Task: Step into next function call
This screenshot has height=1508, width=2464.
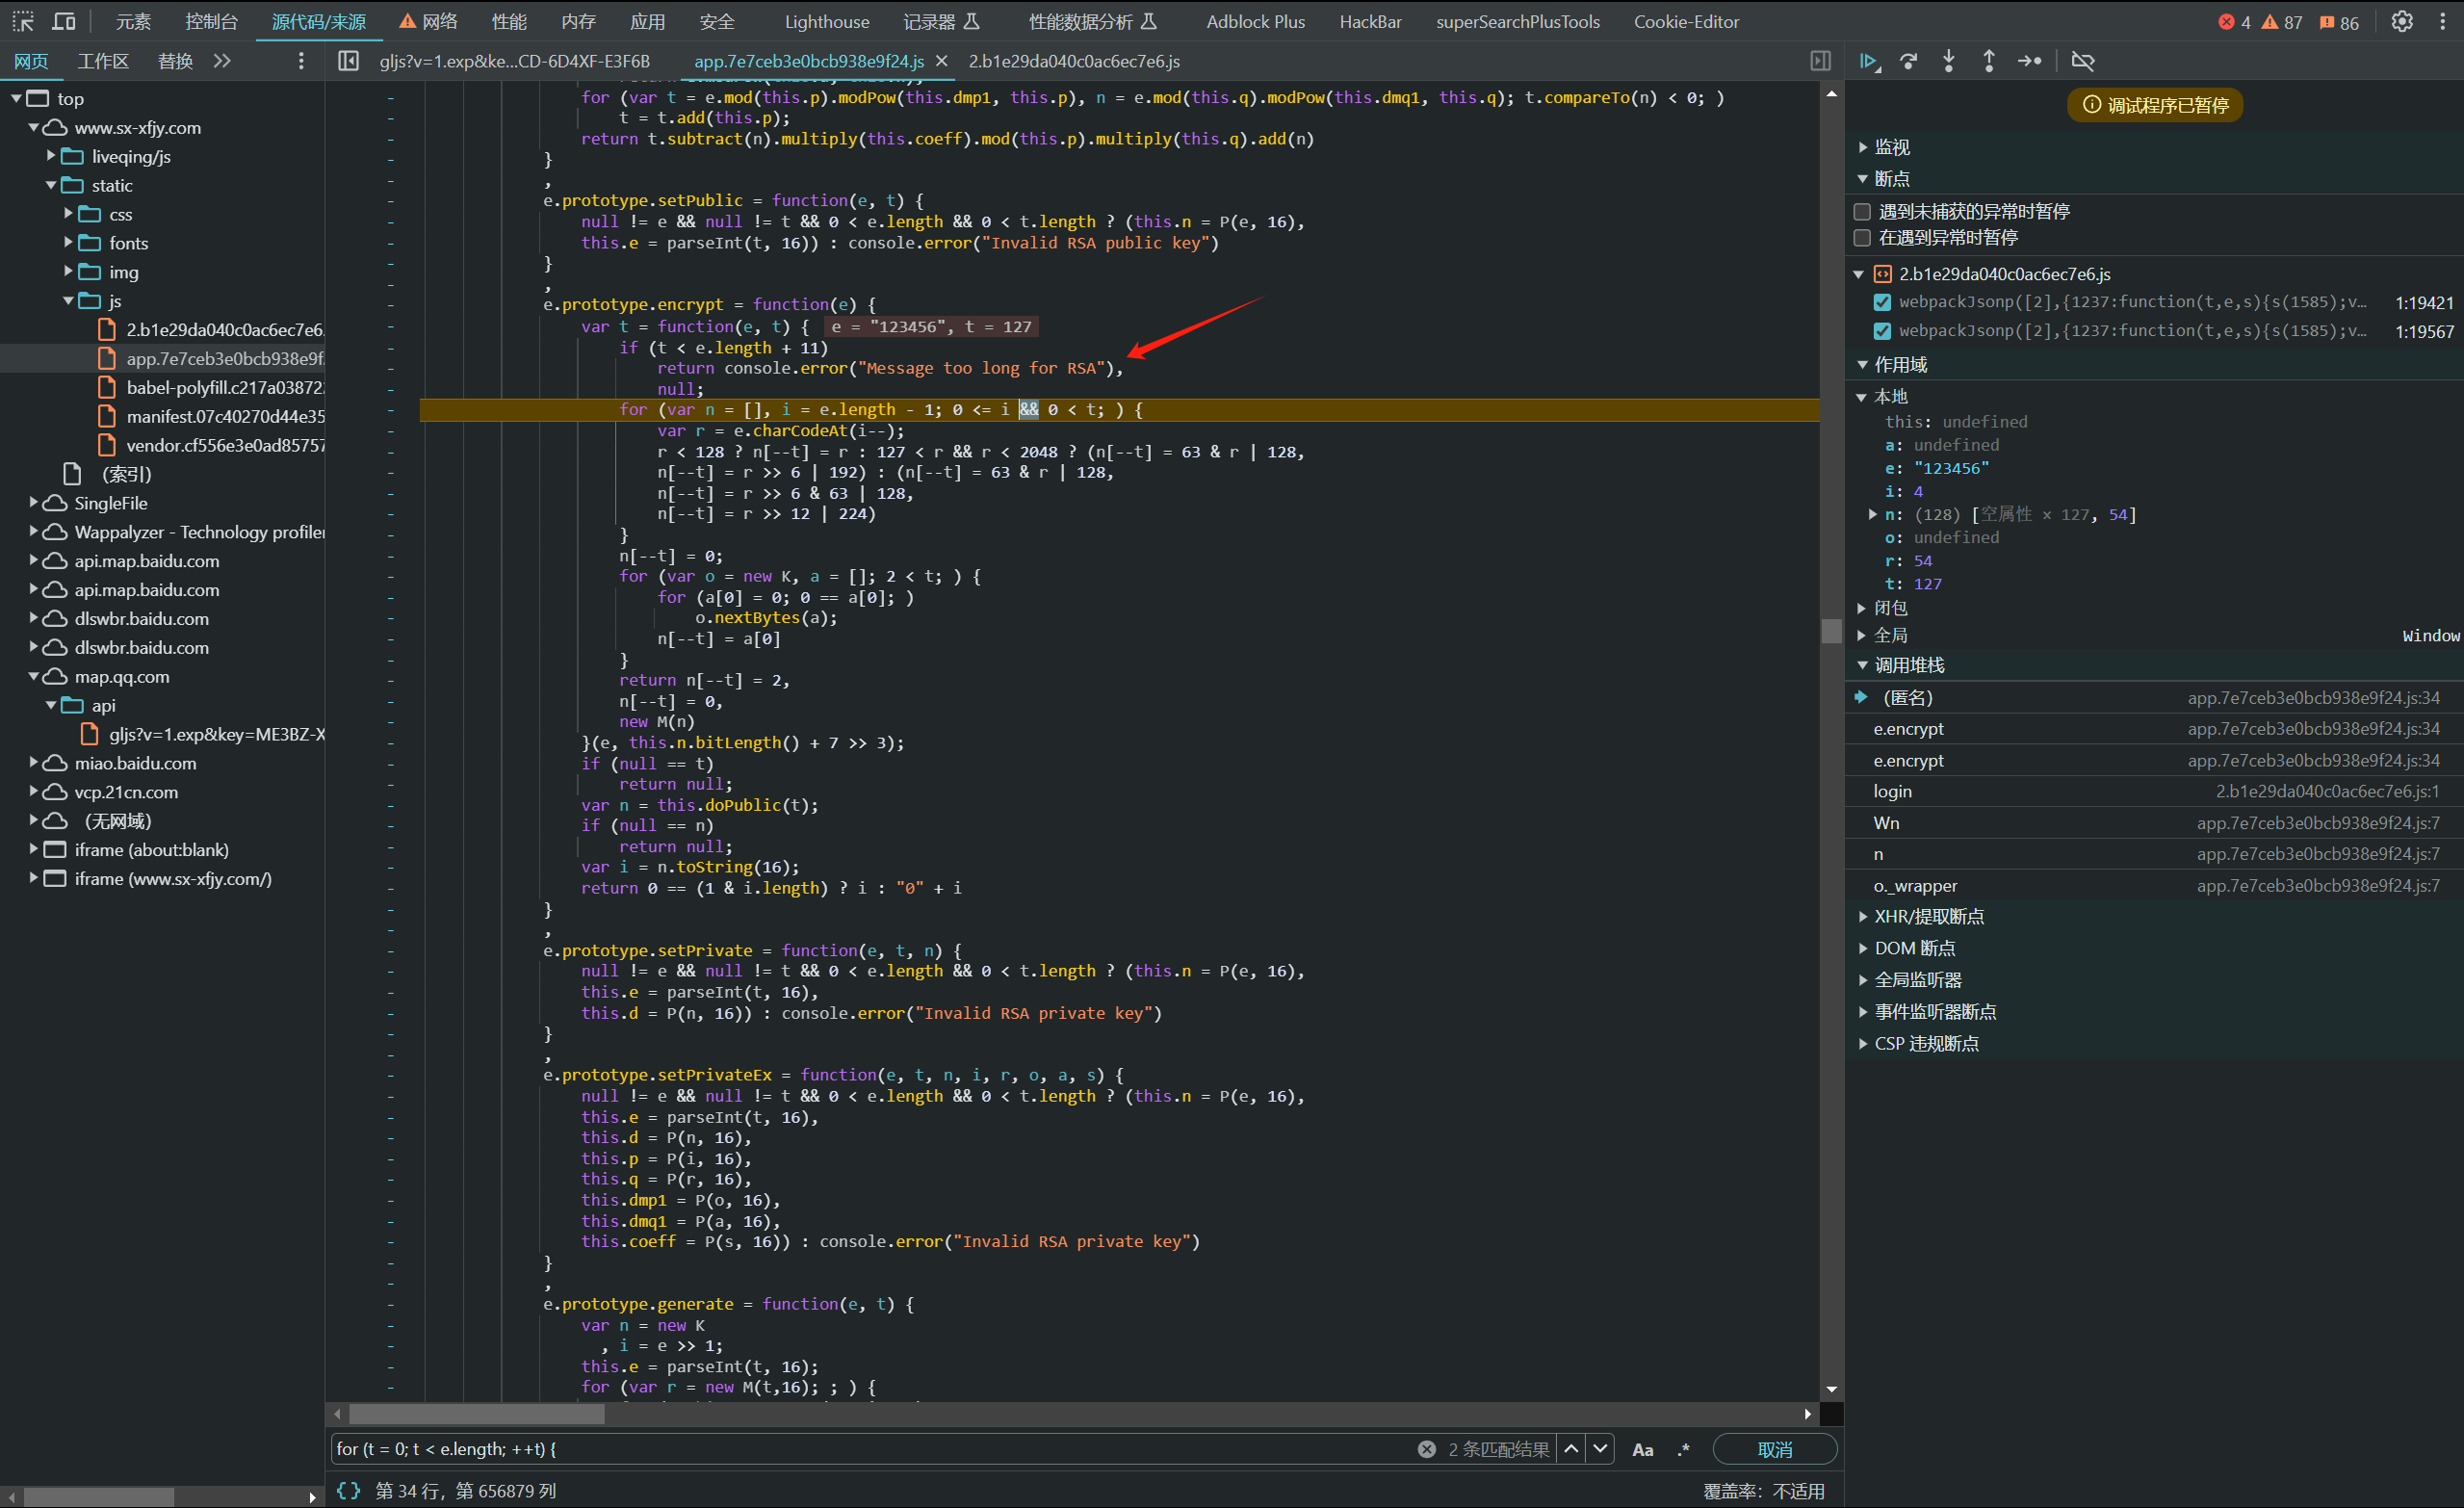Action: (x=1949, y=61)
